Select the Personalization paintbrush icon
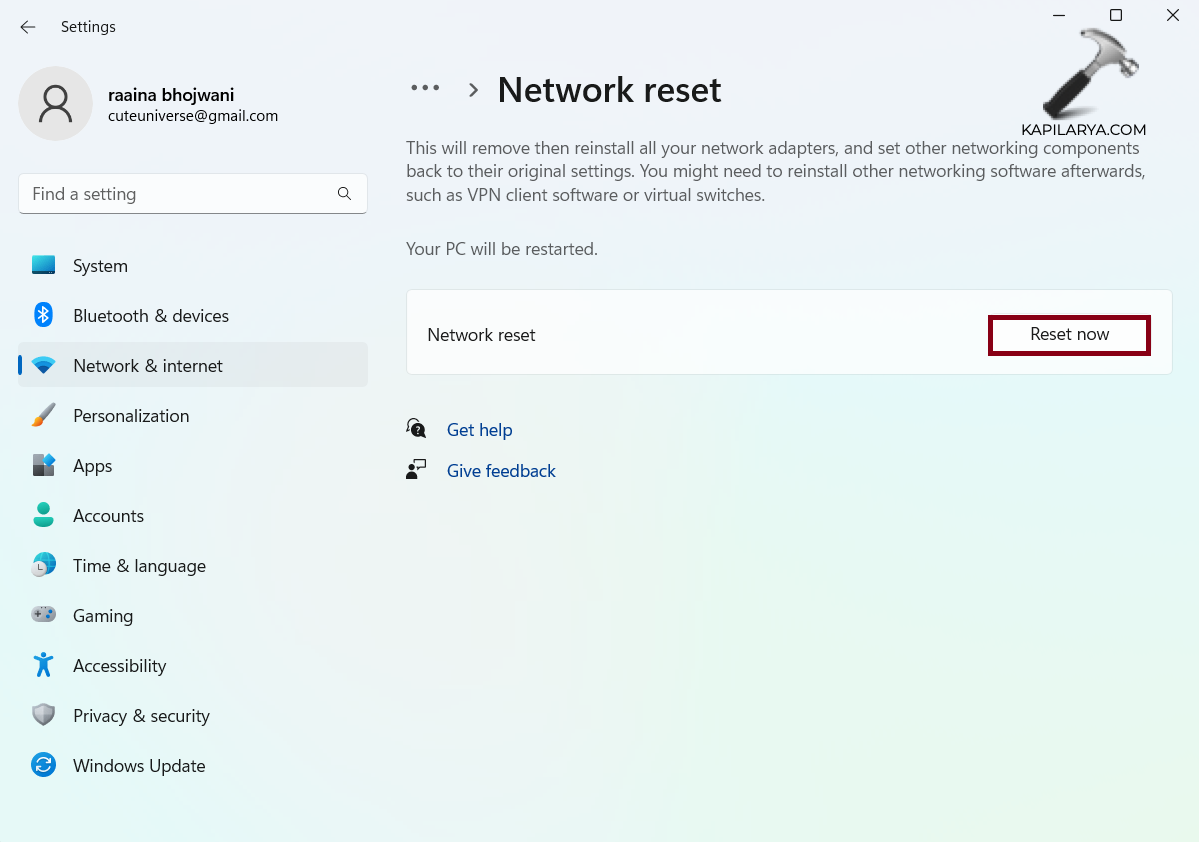This screenshot has width=1199, height=842. pyautogui.click(x=43, y=416)
